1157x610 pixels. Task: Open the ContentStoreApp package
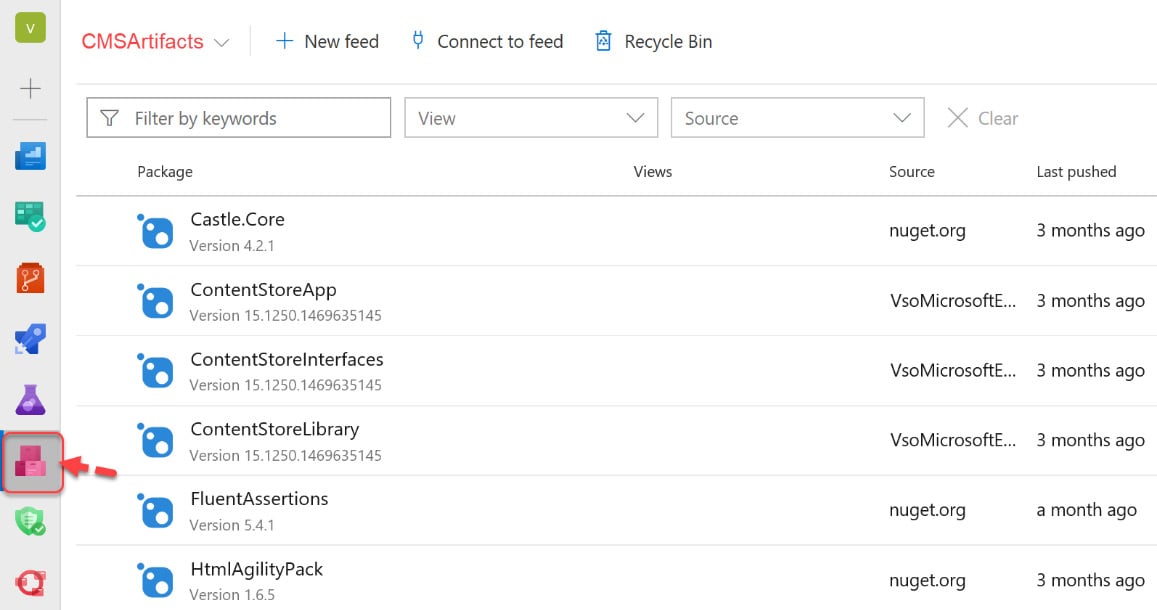point(263,290)
